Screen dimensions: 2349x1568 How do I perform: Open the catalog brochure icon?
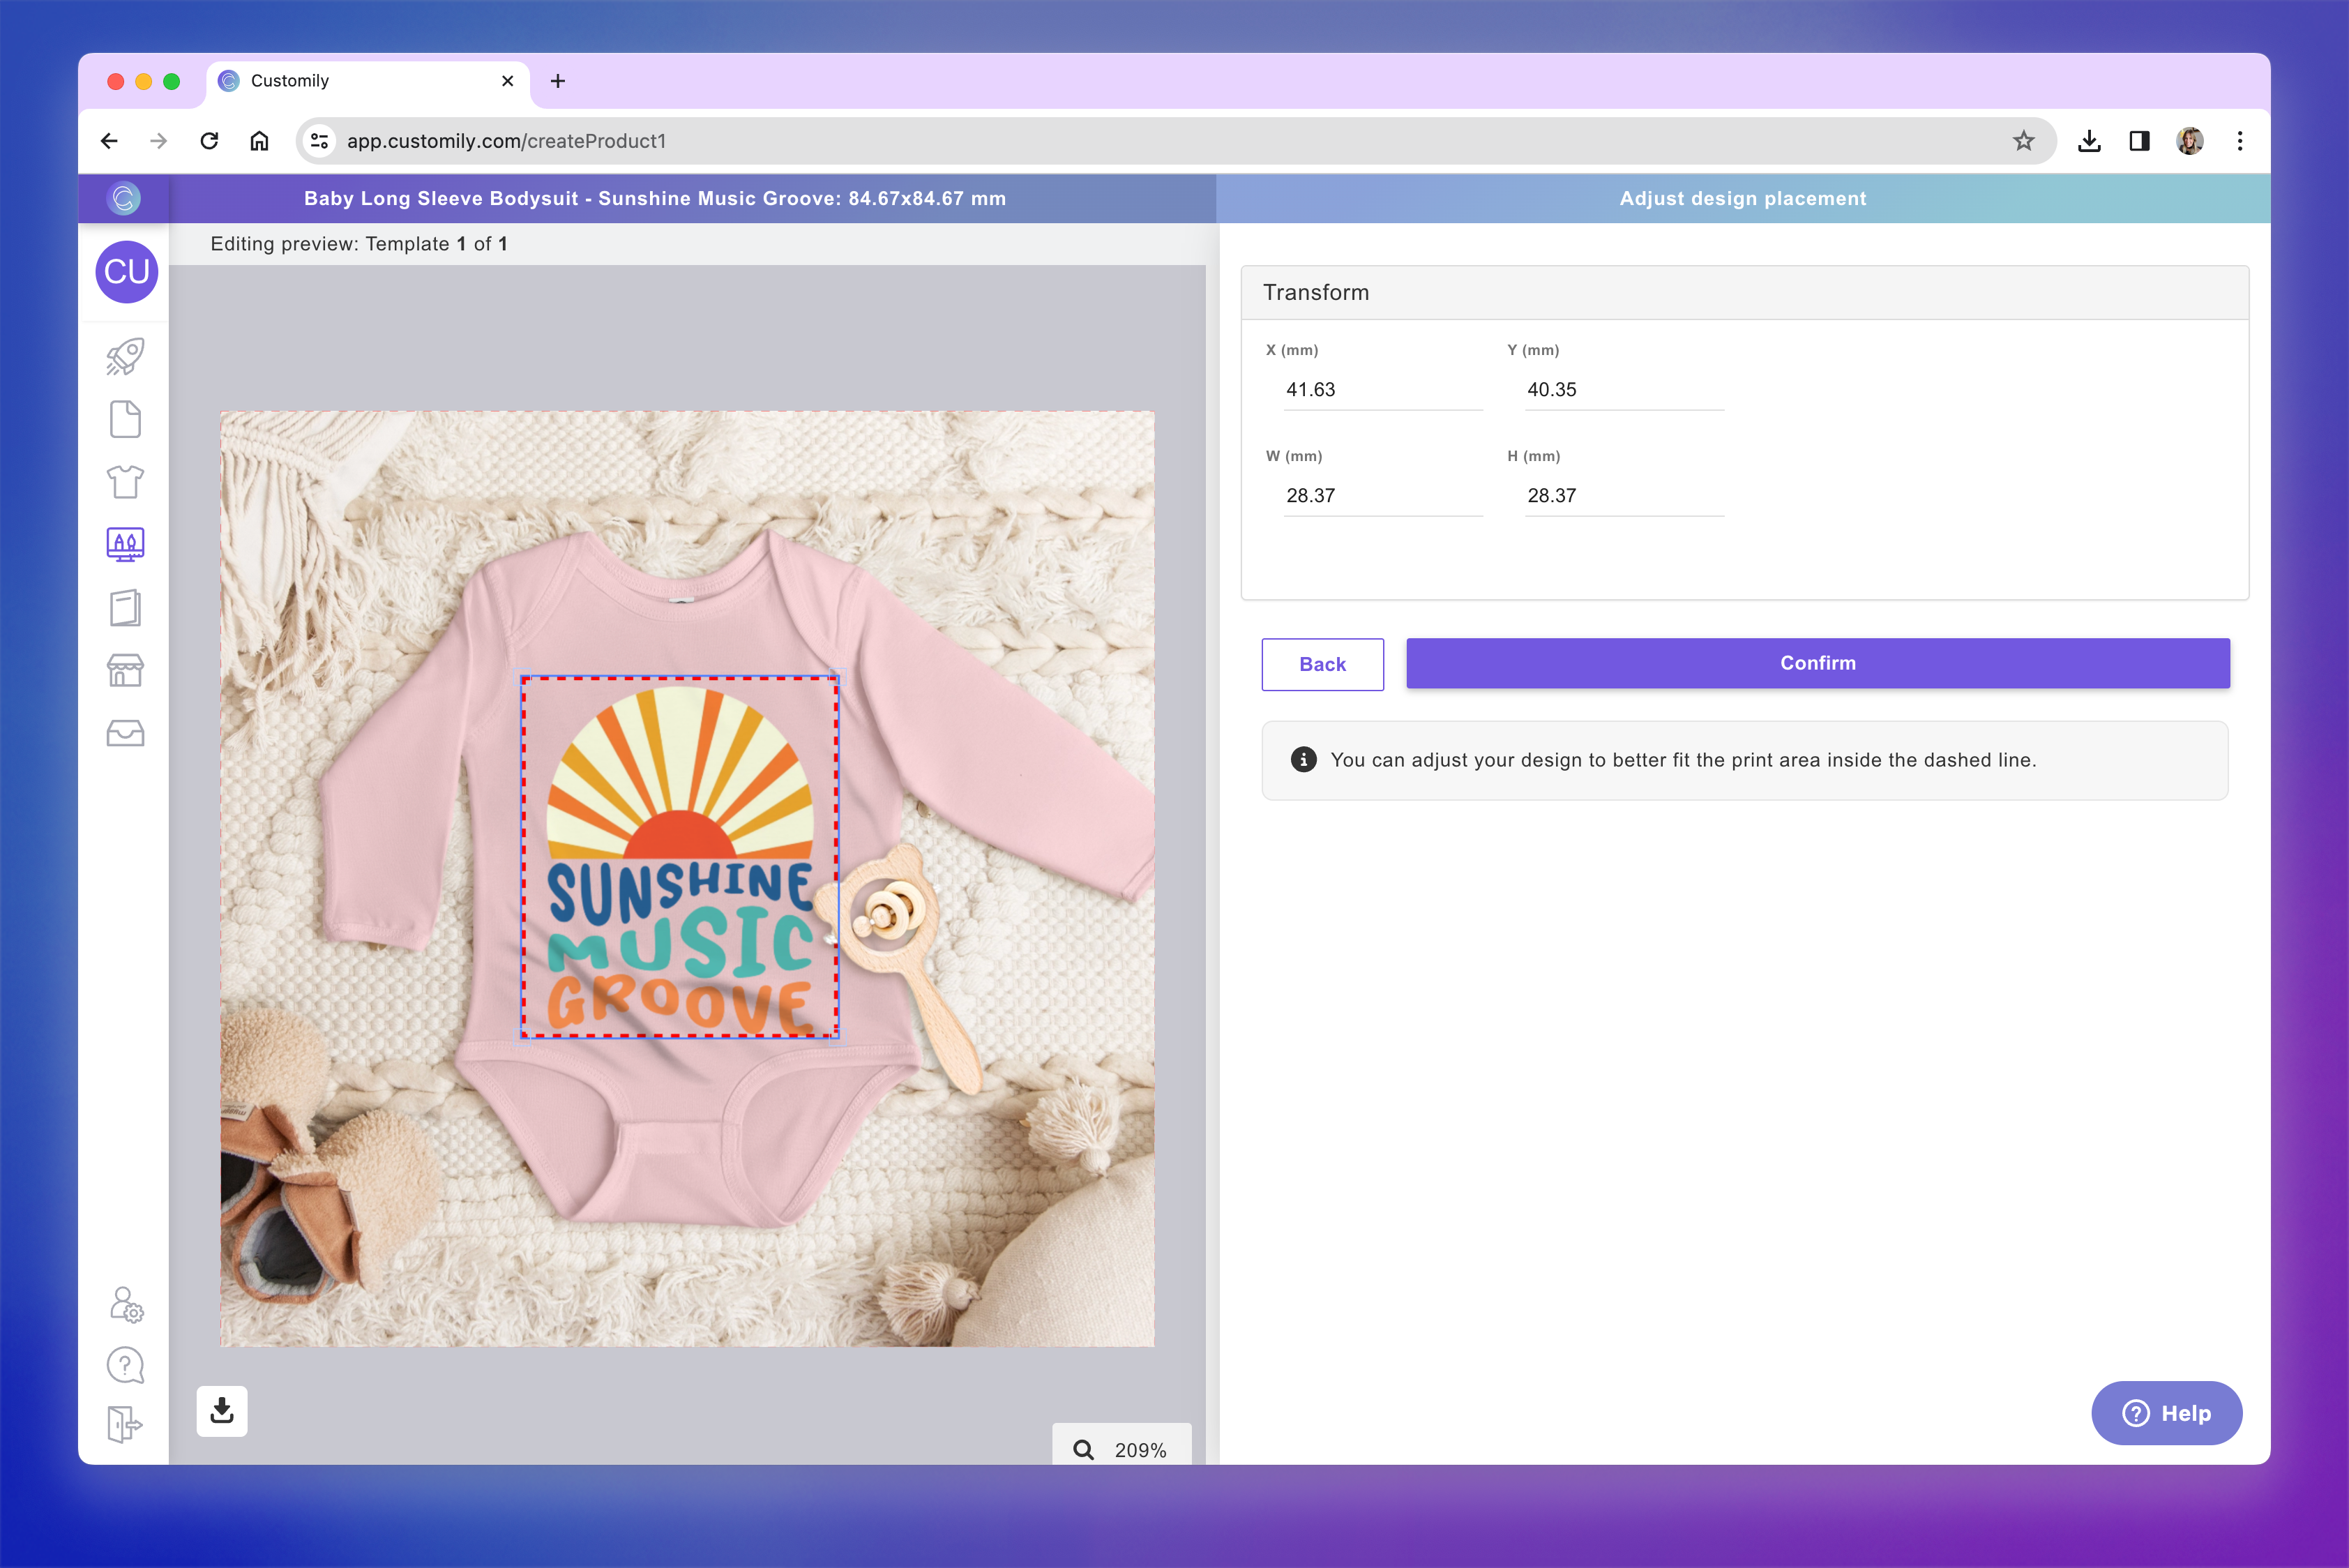click(x=125, y=607)
